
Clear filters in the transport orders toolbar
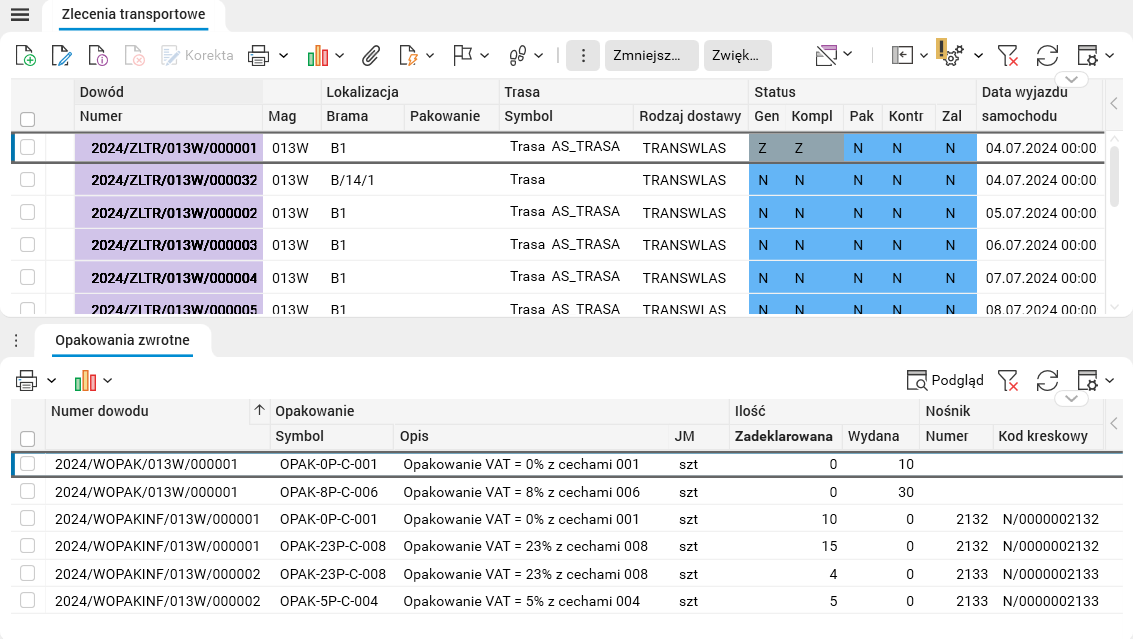(1008, 55)
